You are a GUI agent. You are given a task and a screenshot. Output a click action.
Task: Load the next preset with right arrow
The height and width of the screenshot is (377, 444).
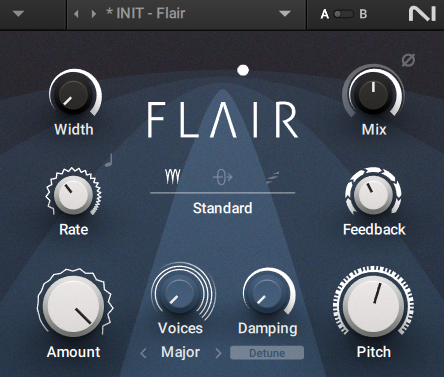pos(94,14)
